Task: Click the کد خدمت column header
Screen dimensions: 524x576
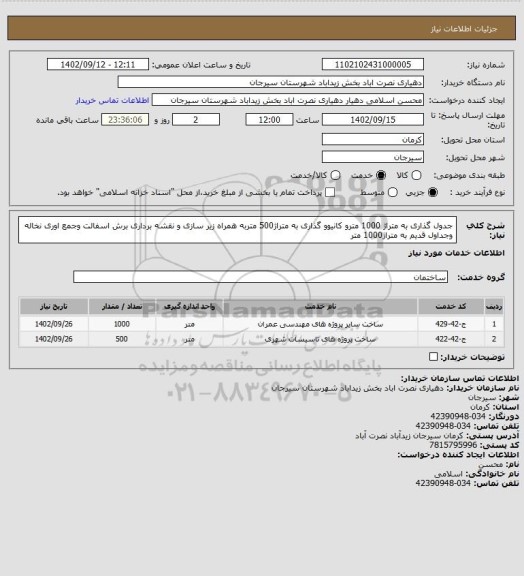Action: click(x=451, y=306)
